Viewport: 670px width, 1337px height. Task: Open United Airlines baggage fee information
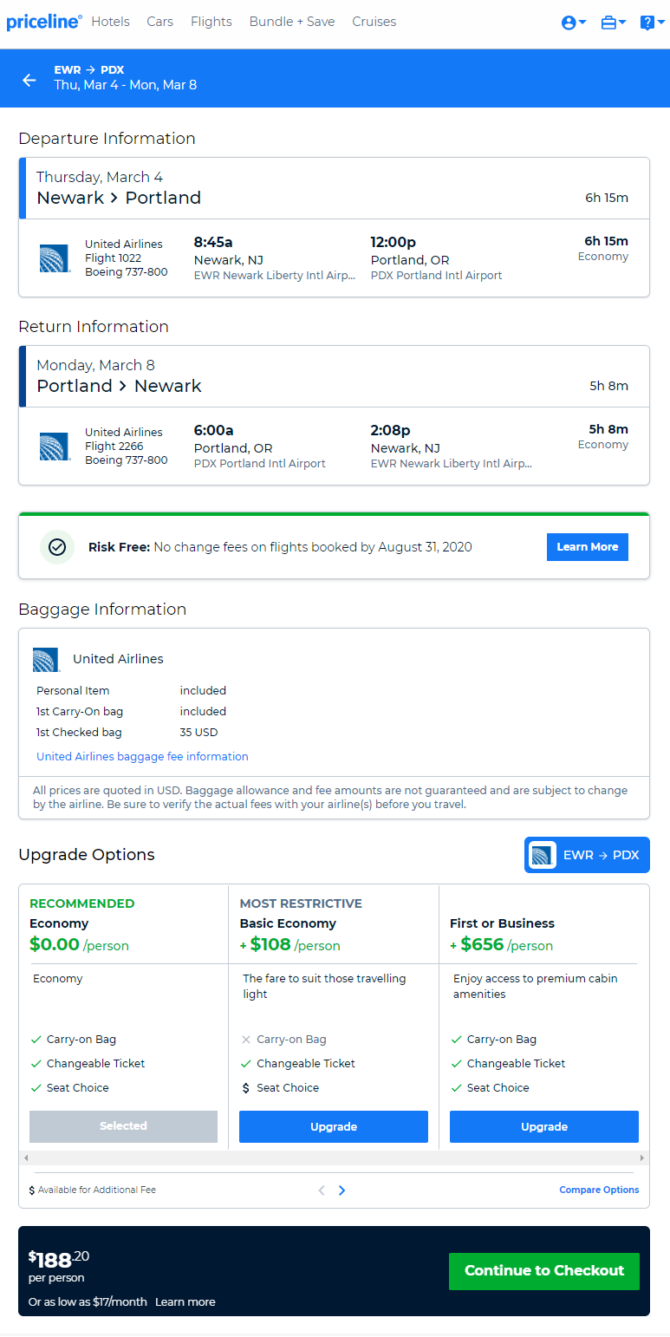click(x=142, y=756)
